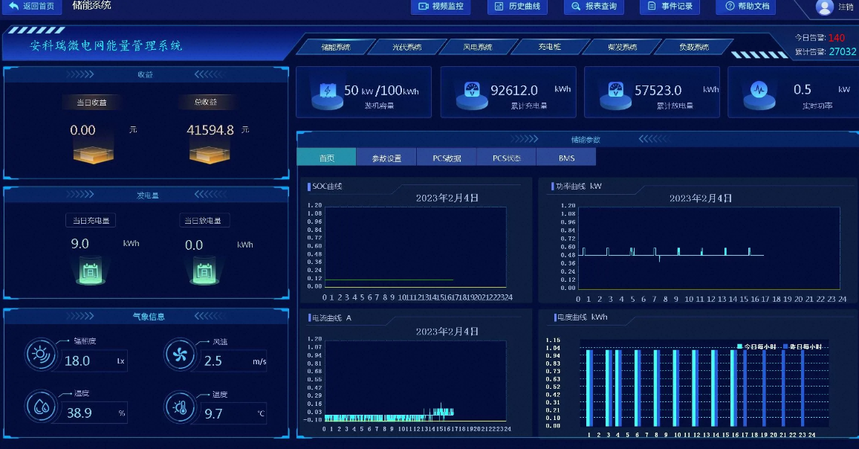Switch to the 负荷系统 tab

[x=694, y=47]
